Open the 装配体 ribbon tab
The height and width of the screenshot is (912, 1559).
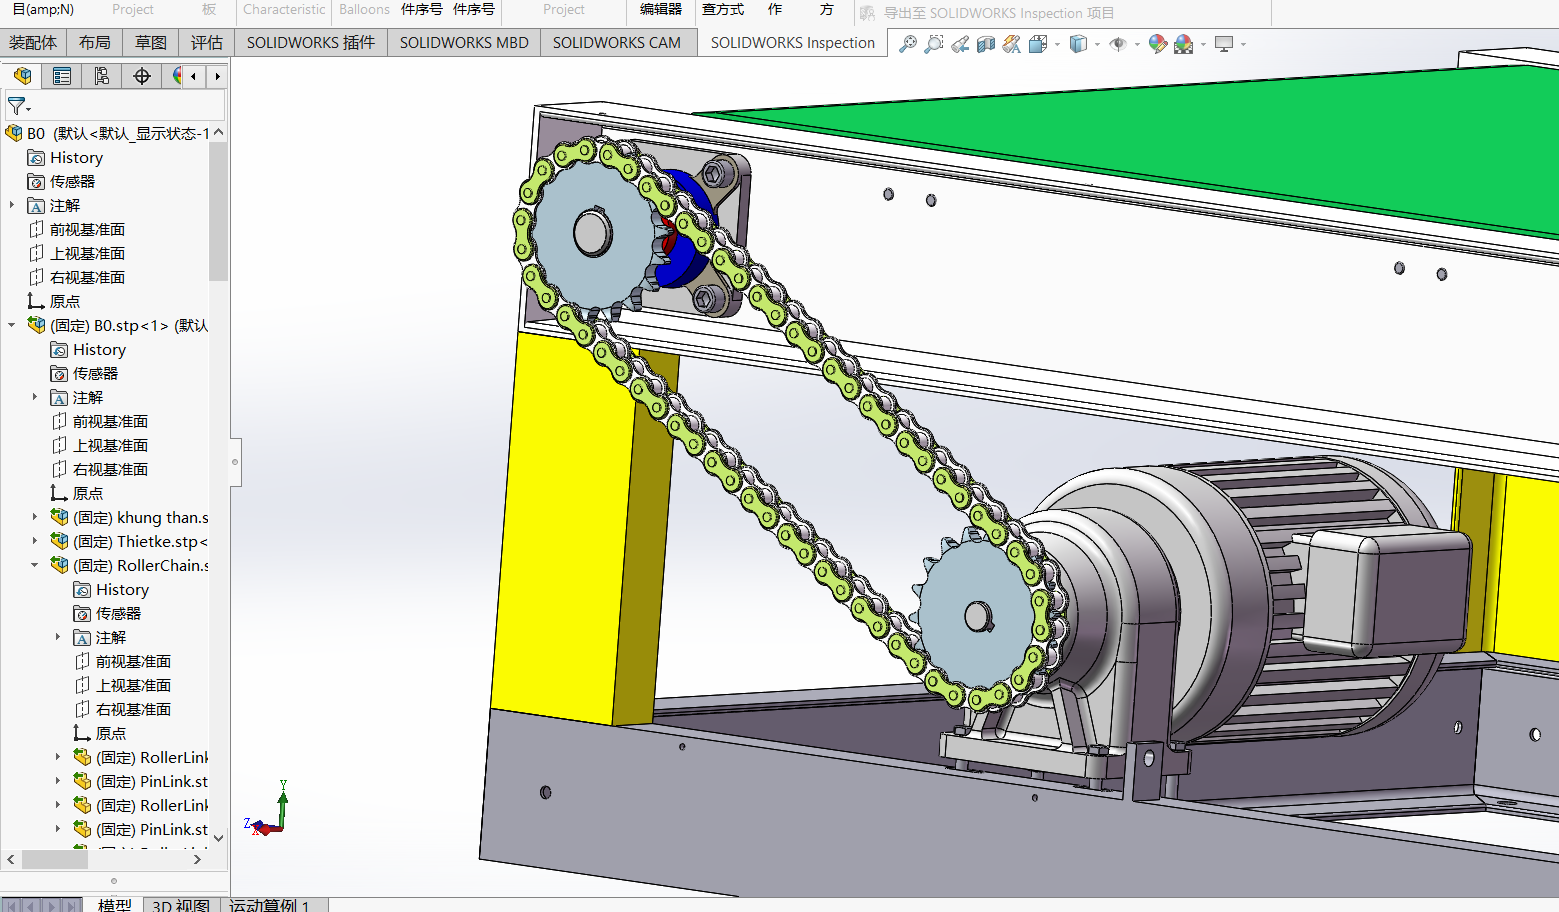[33, 43]
